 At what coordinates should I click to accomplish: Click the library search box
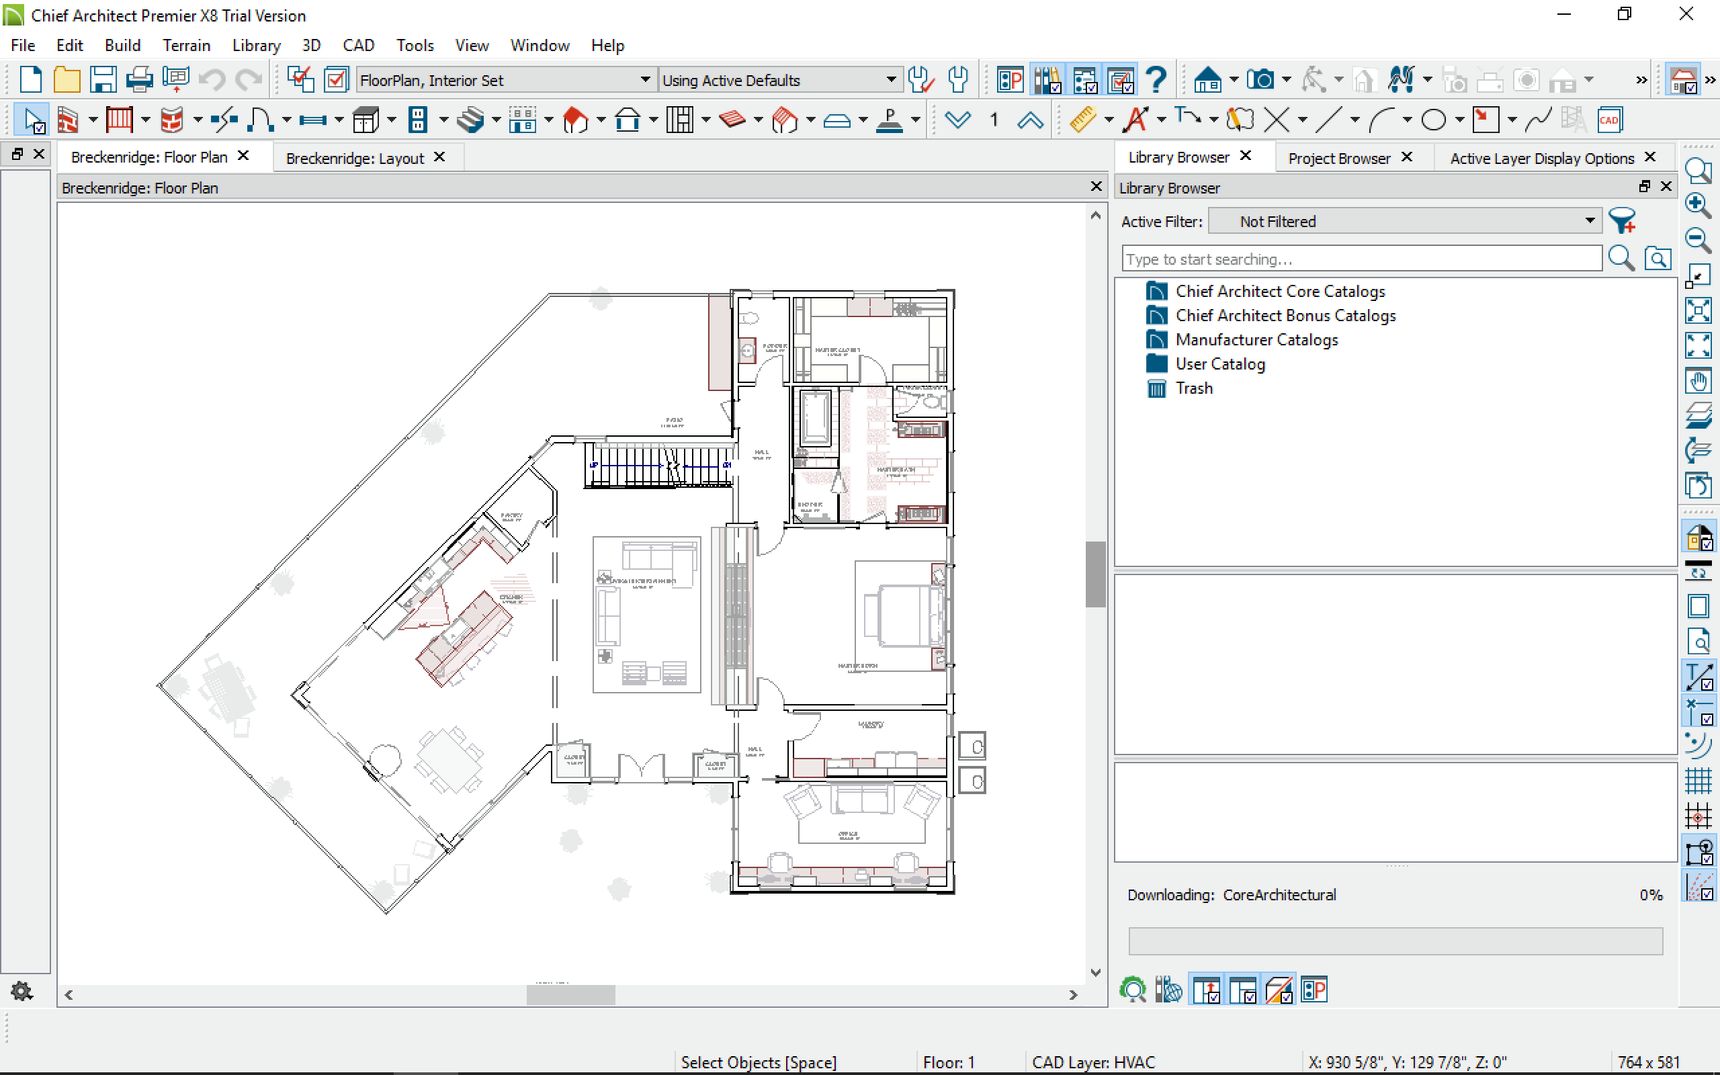coord(1361,259)
